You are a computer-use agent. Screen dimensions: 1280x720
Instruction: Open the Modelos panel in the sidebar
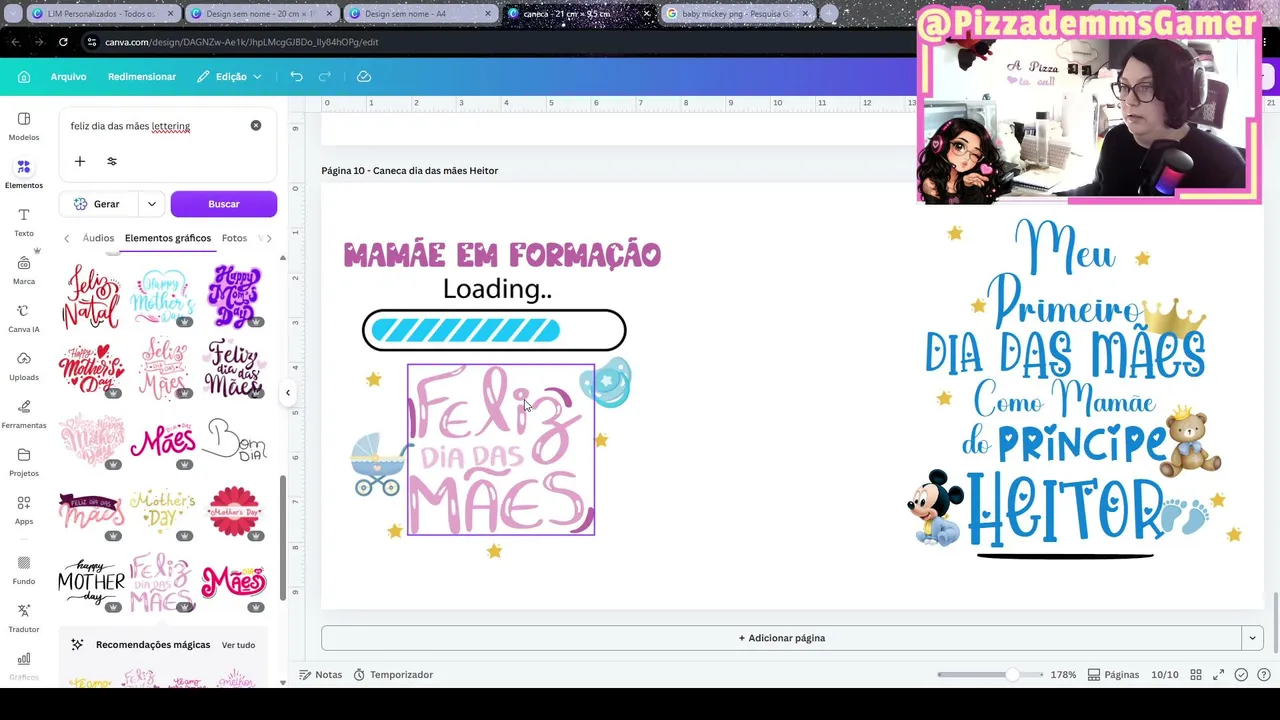click(x=24, y=126)
